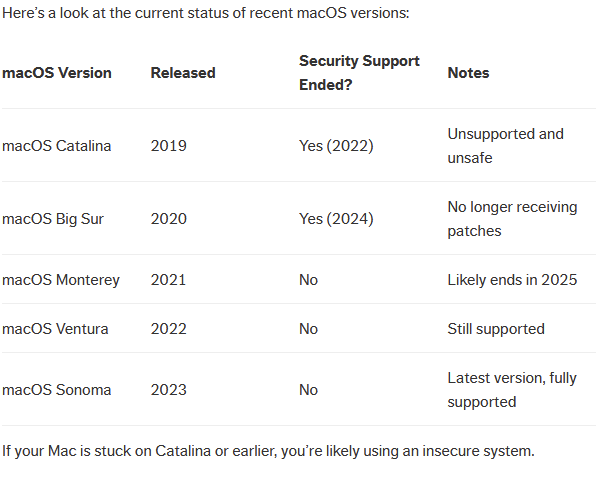
Task: Click the 'Likely ends in 2025' note
Action: (512, 280)
